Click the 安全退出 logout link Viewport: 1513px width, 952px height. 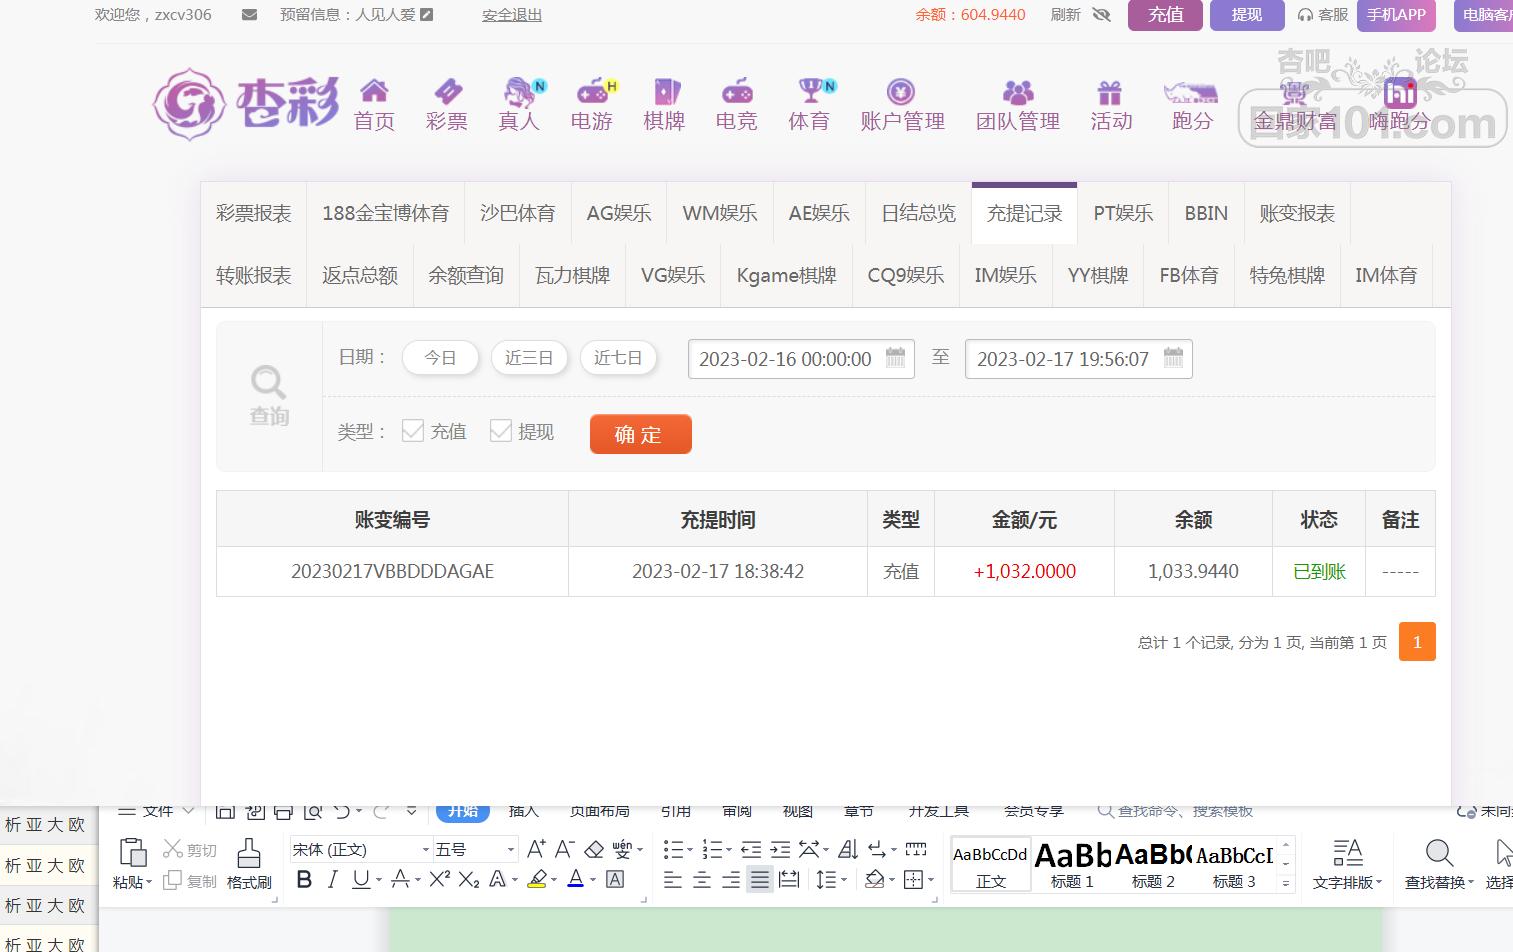(x=511, y=15)
